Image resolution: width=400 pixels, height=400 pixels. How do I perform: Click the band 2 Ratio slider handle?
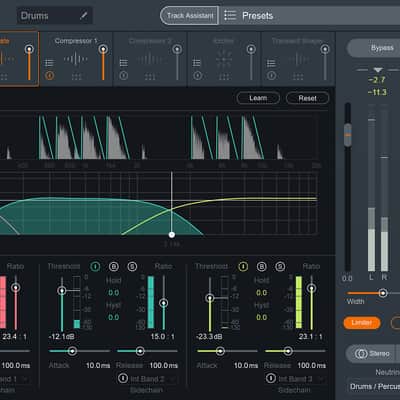tap(163, 303)
